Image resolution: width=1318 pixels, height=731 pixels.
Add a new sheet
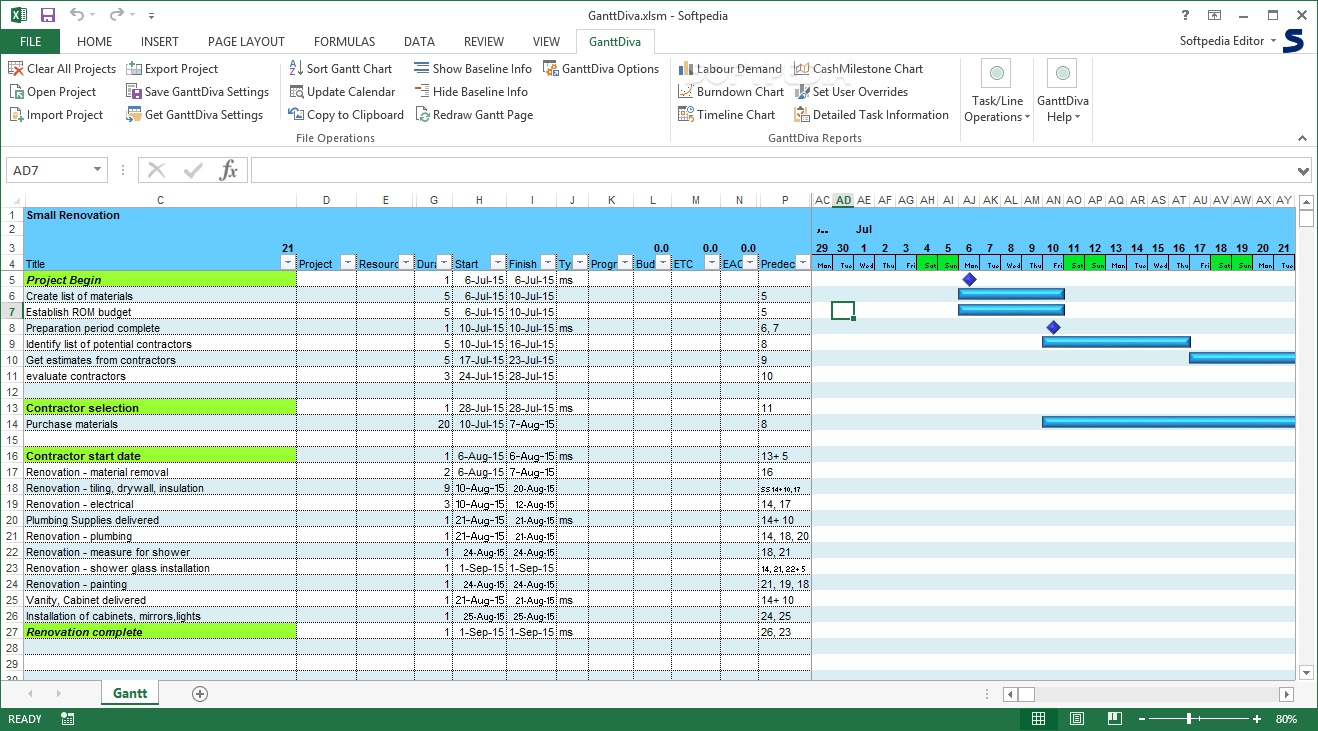click(x=200, y=694)
